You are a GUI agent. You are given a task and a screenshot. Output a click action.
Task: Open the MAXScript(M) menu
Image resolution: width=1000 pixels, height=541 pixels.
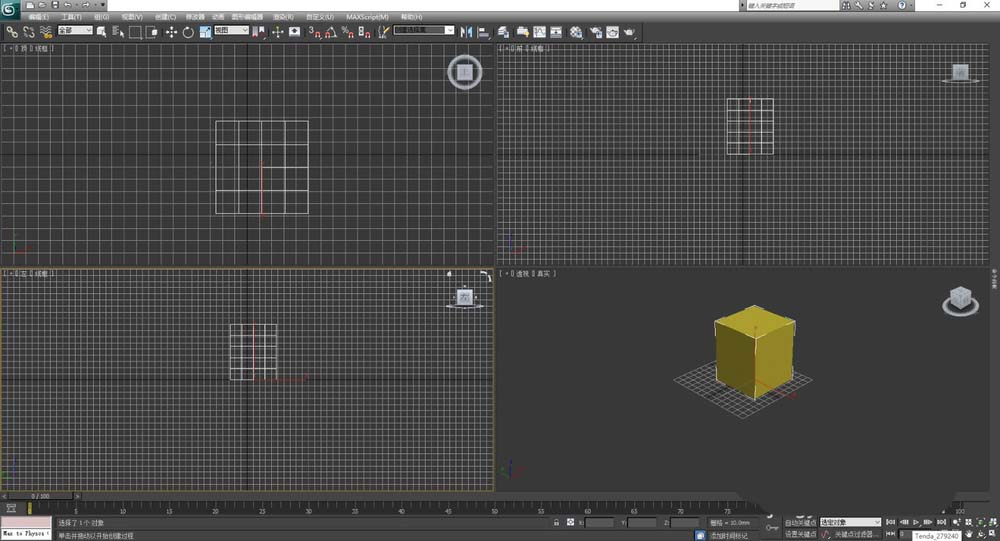click(x=369, y=17)
